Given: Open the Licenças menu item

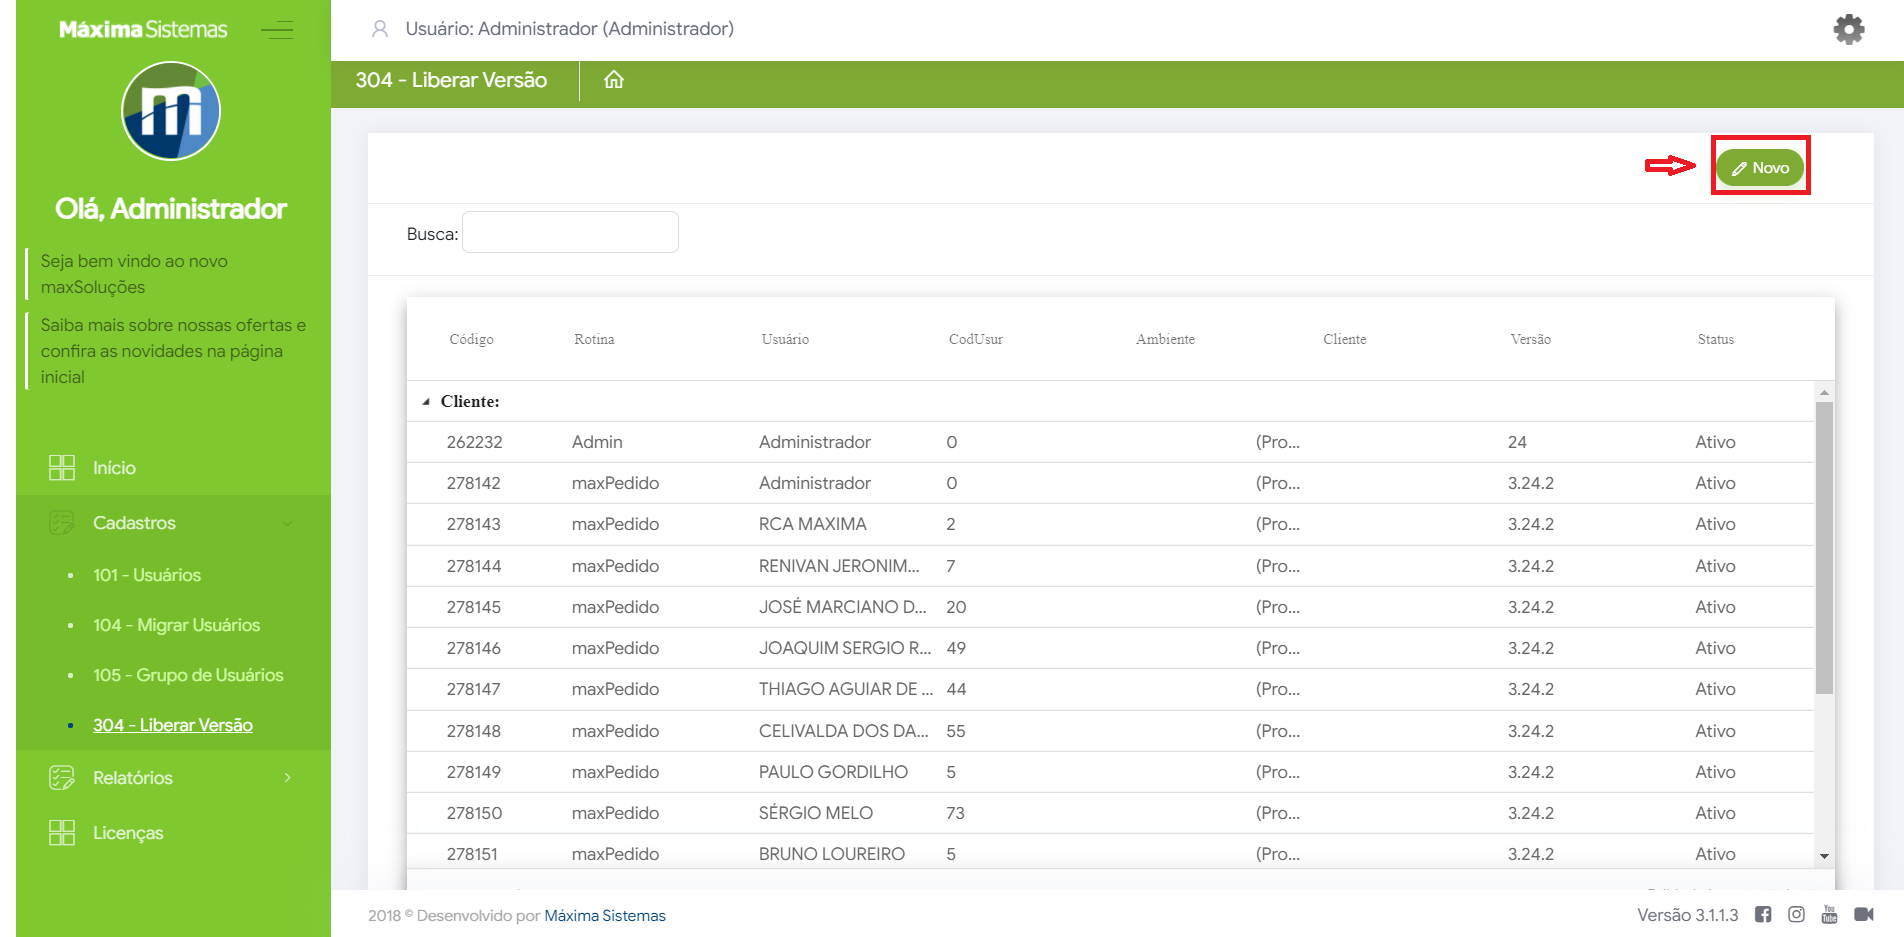Looking at the screenshot, I should tap(127, 833).
